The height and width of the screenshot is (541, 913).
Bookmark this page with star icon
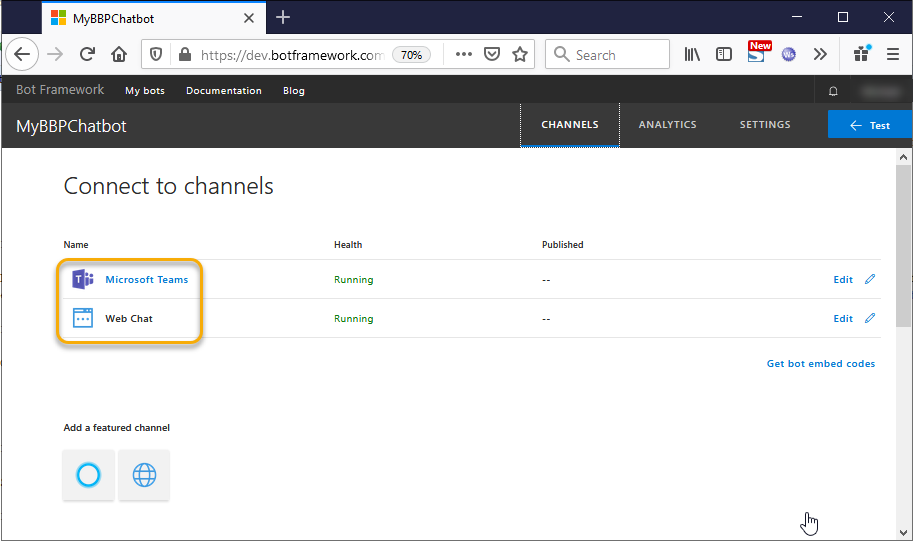(520, 54)
